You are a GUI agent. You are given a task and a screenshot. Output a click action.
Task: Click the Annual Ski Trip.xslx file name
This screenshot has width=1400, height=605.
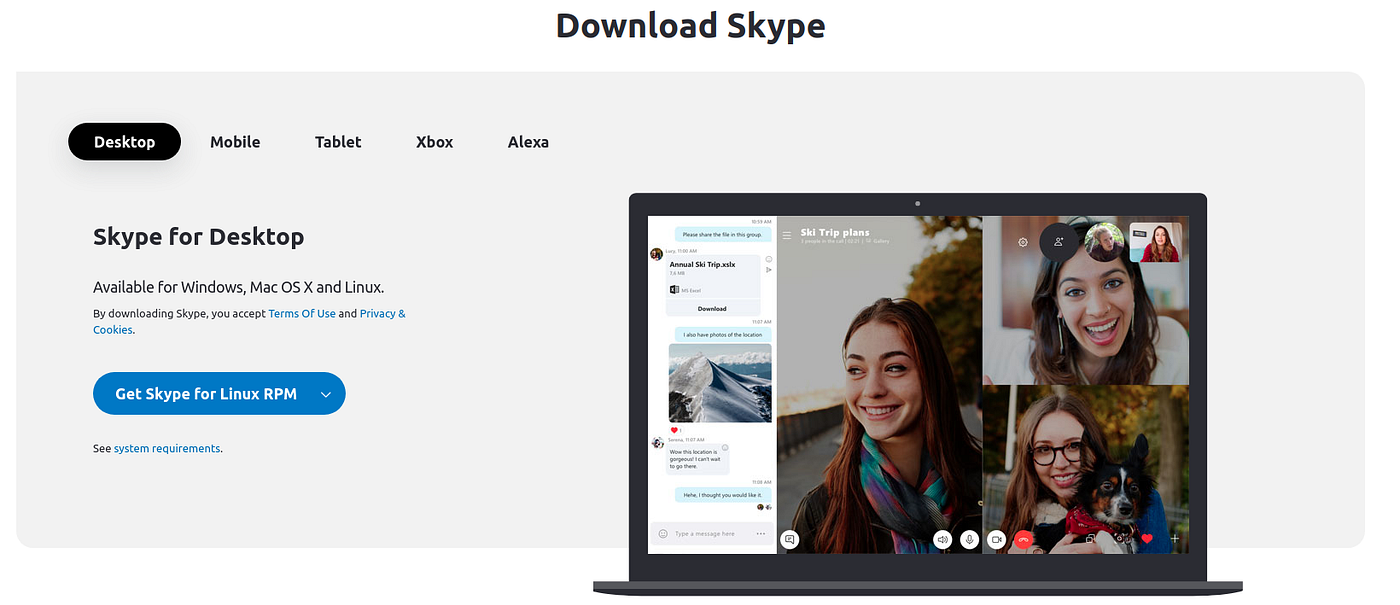[x=703, y=264]
